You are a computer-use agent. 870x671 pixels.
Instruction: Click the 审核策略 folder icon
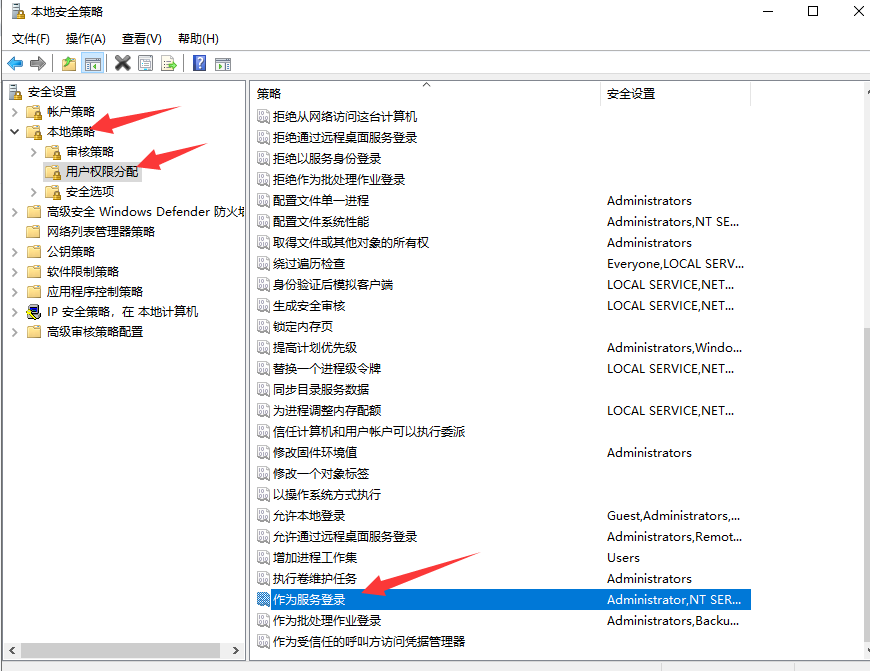coord(53,152)
